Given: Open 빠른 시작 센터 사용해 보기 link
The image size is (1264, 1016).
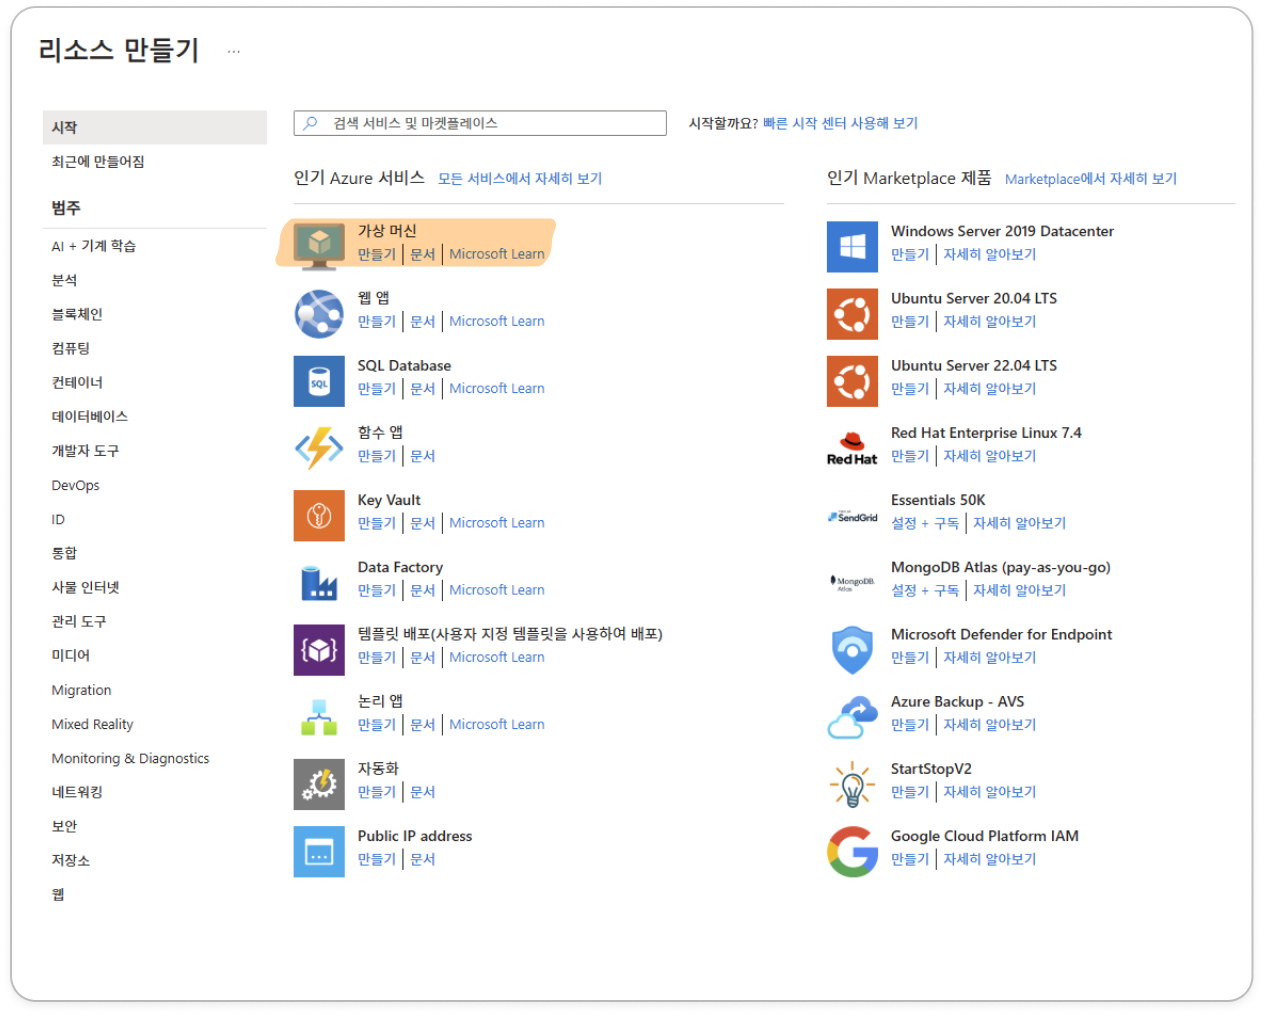Looking at the screenshot, I should tap(840, 123).
